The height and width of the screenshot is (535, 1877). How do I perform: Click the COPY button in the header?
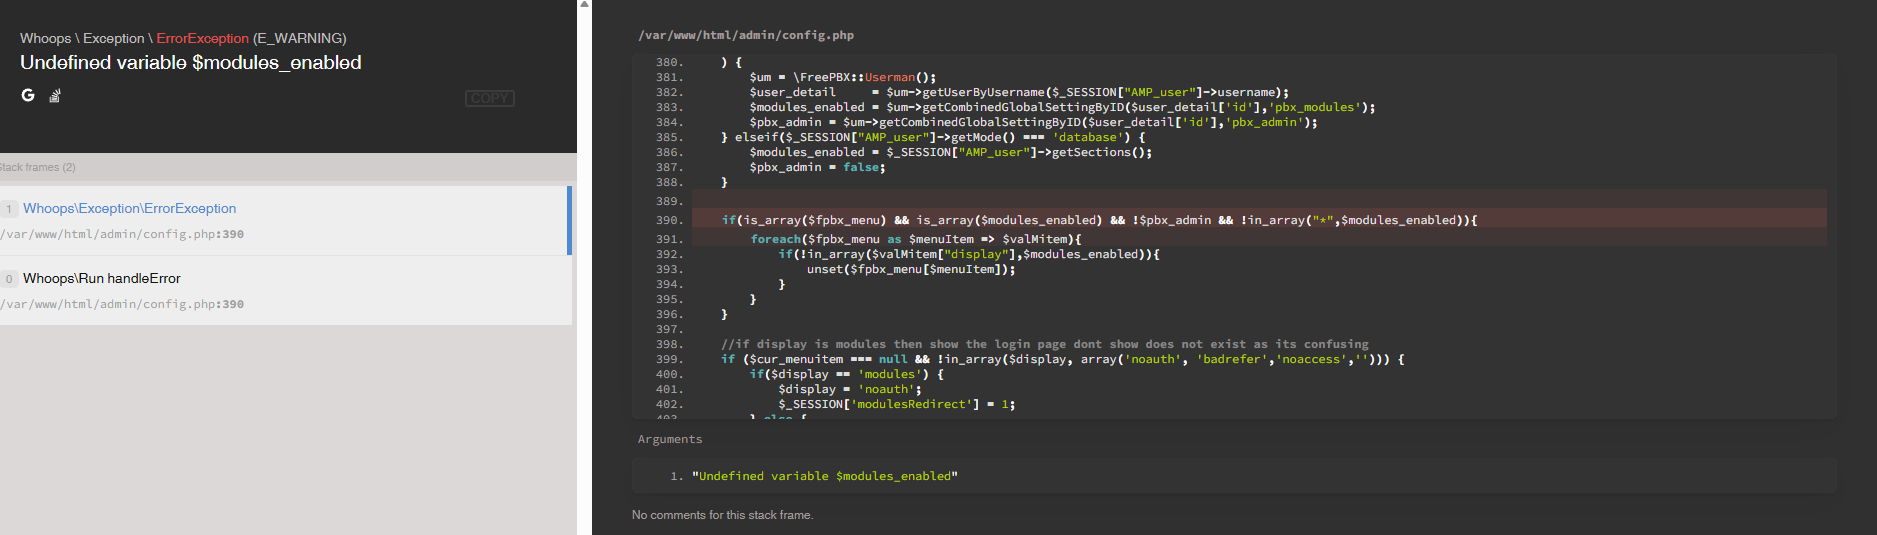[x=489, y=98]
